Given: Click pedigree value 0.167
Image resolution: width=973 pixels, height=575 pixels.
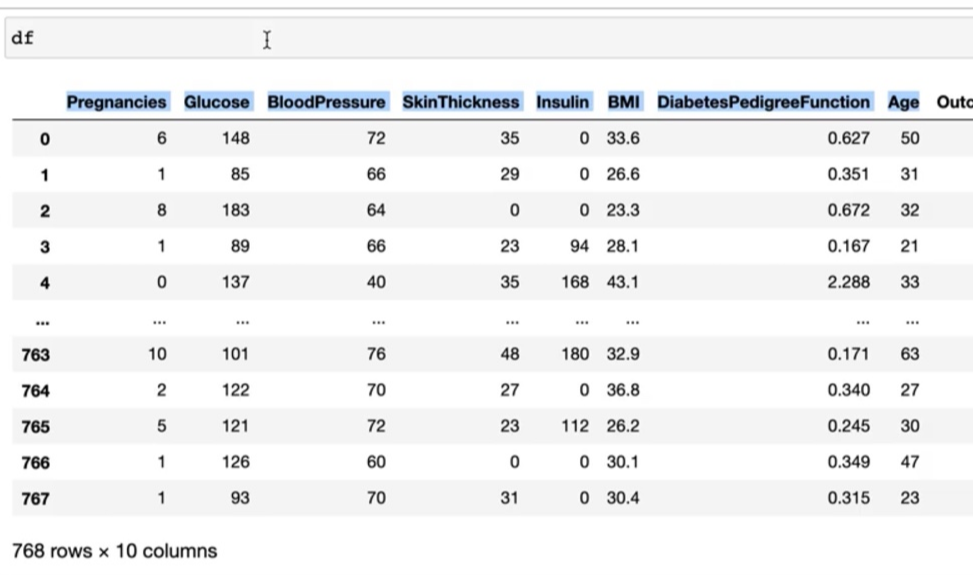Looking at the screenshot, I should pyautogui.click(x=848, y=246).
